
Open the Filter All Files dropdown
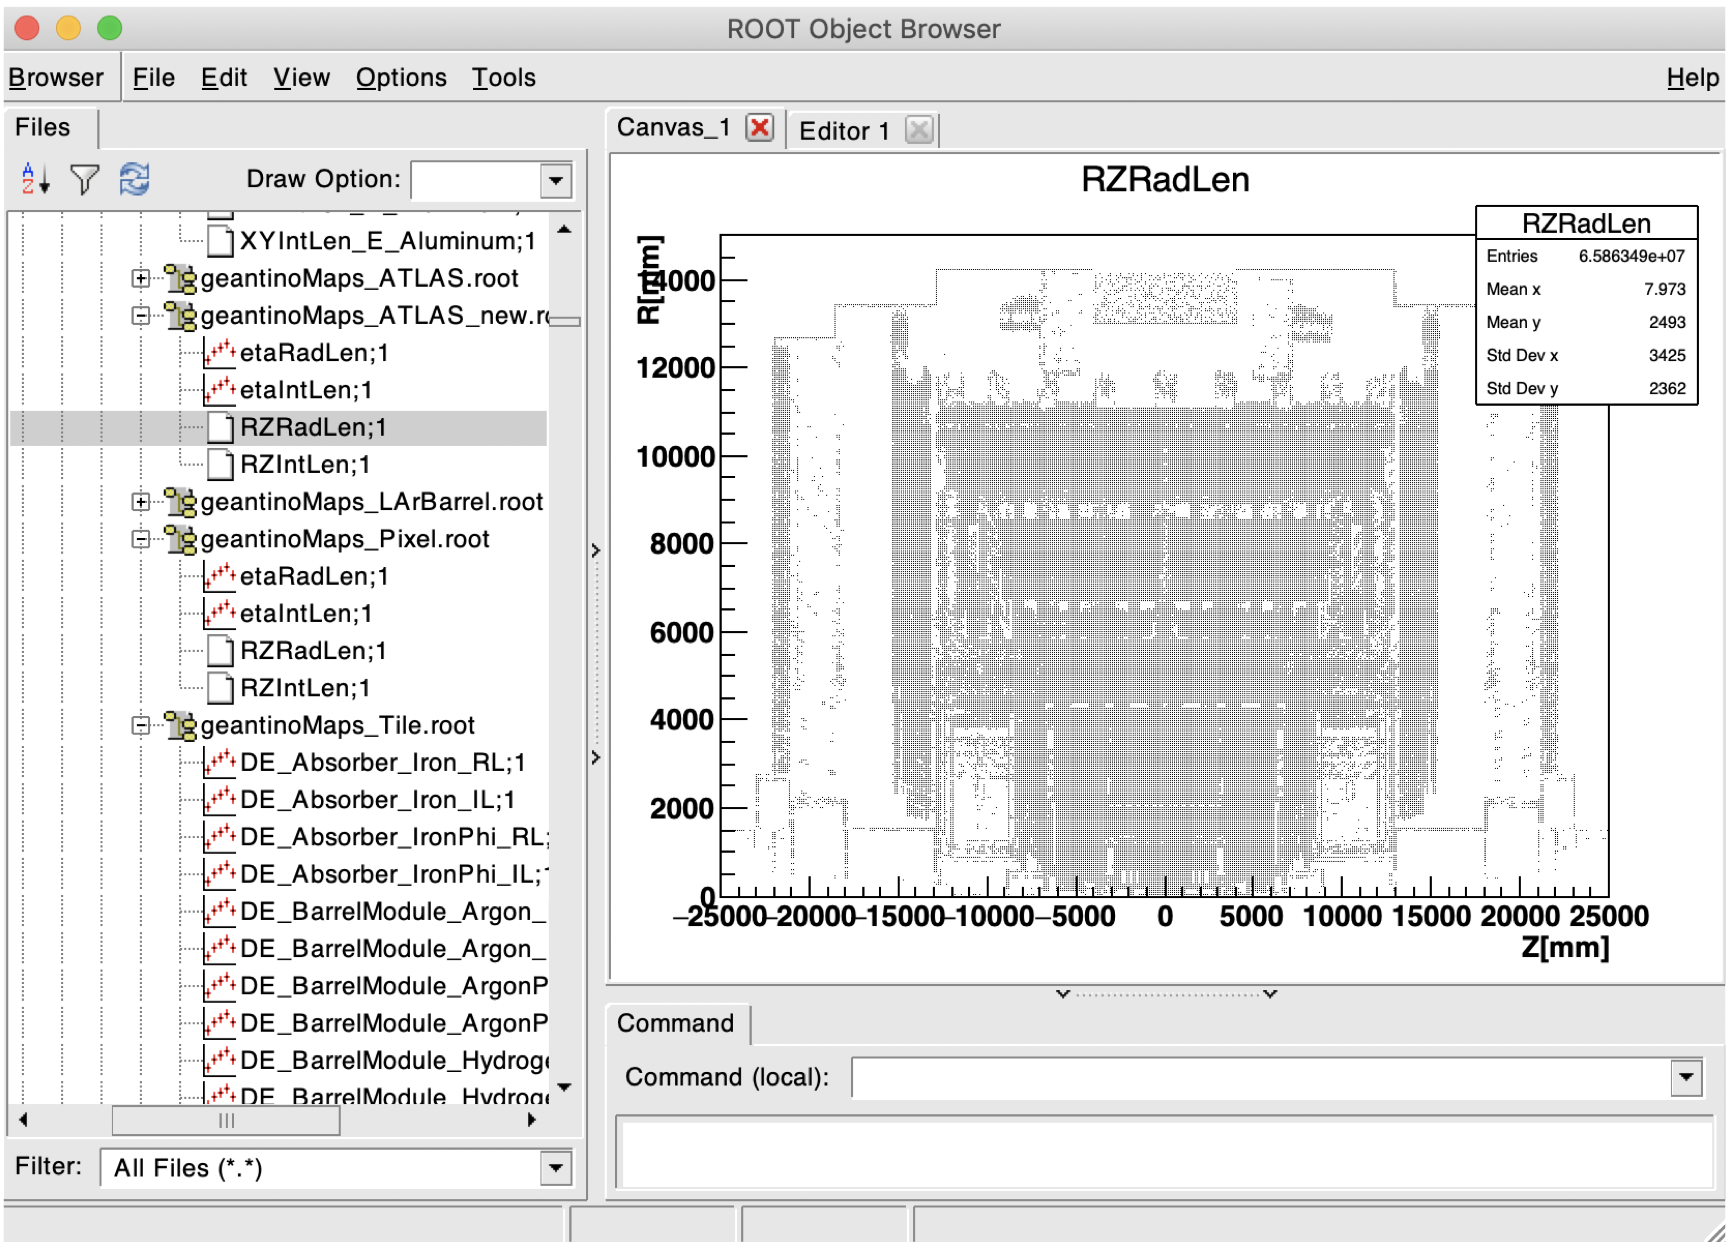pos(556,1167)
